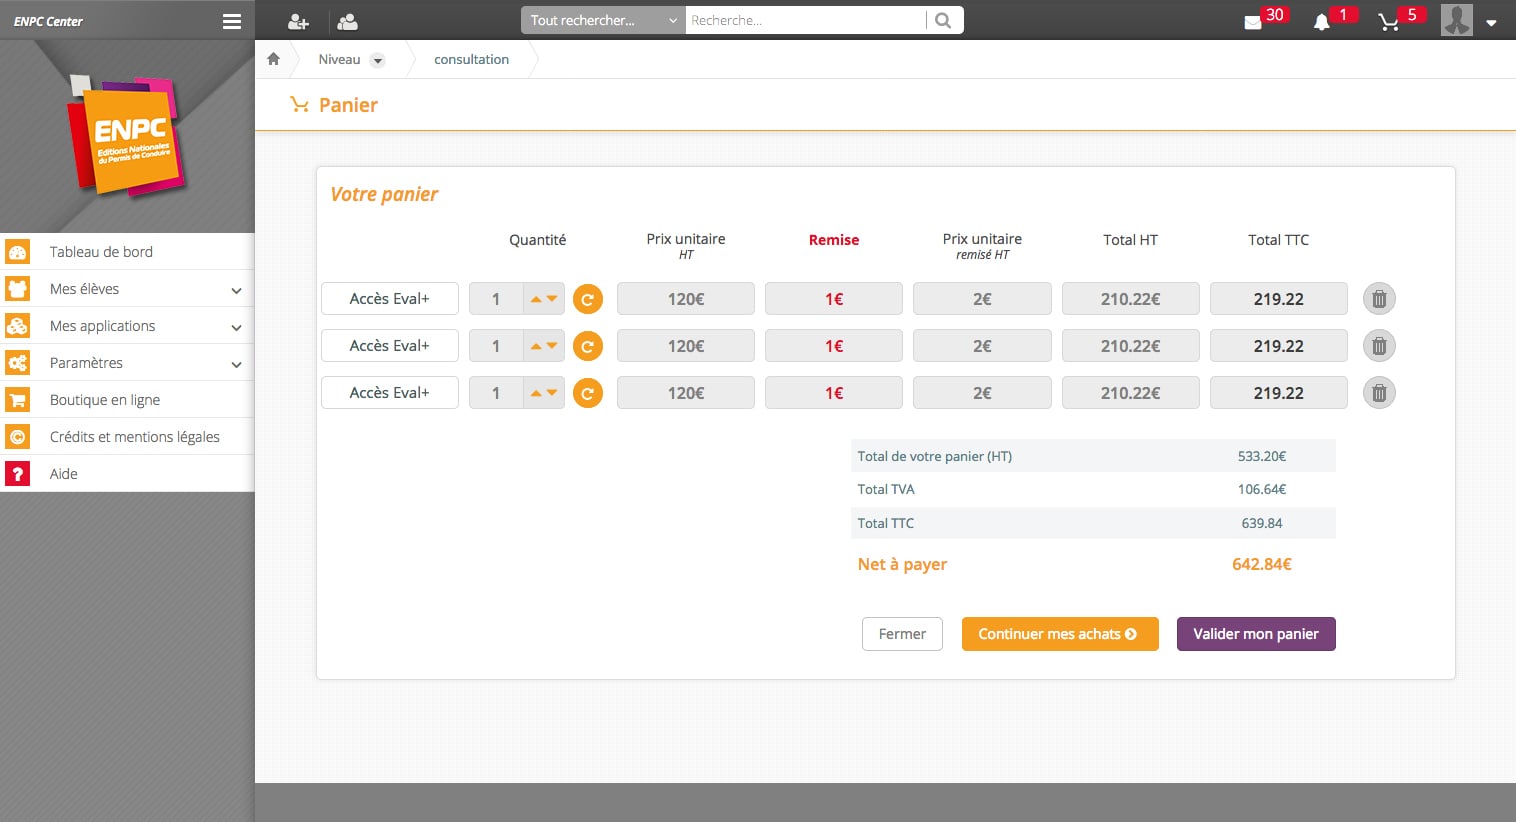Screen dimensions: 1516x822
Task: Click the hamburger menu icon in sidebar header
Action: coord(231,21)
